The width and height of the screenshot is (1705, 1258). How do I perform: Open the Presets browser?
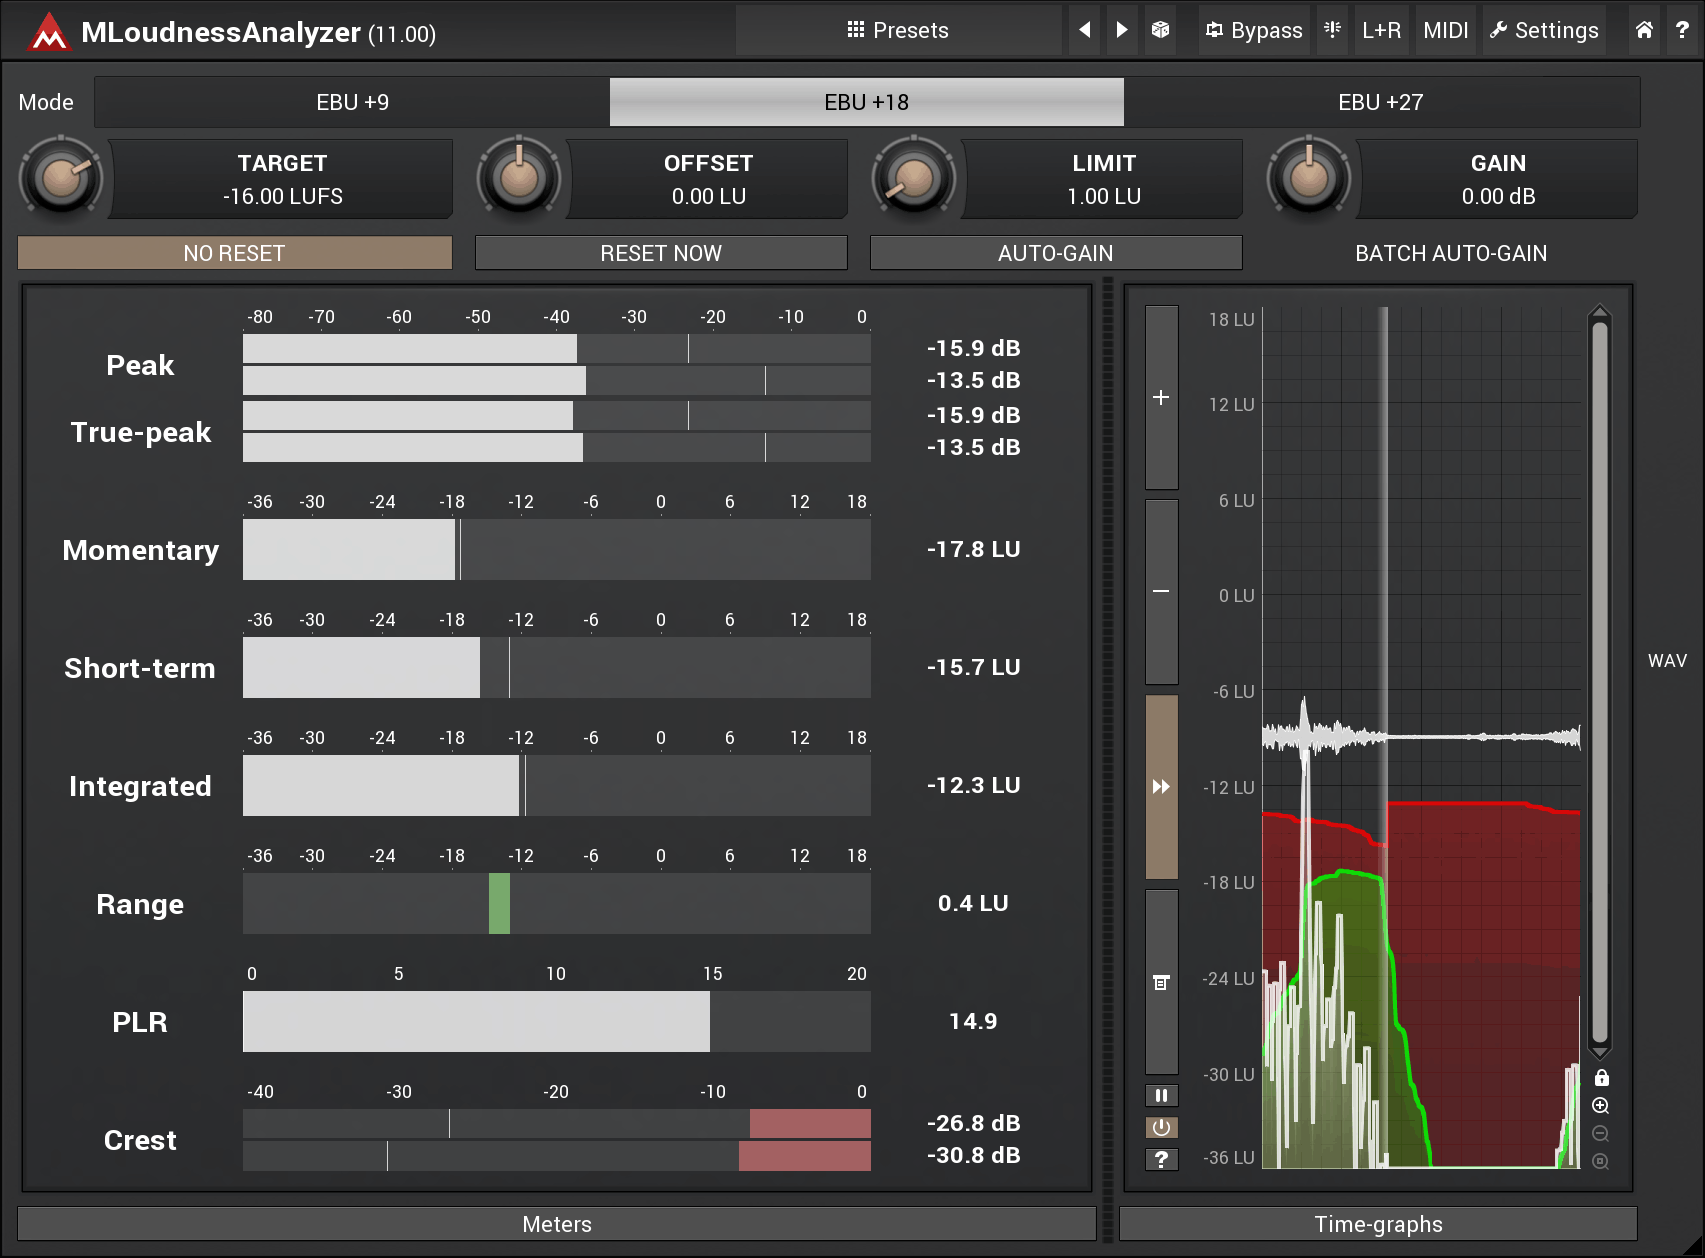point(898,30)
